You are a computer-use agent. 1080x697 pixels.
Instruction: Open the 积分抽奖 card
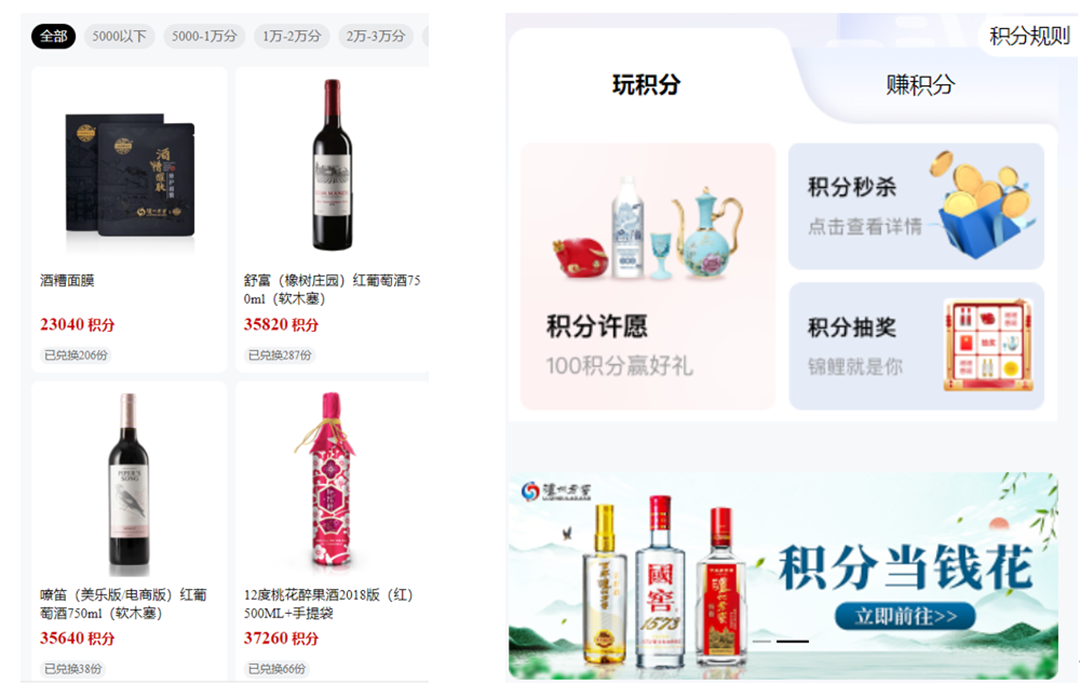click(916, 346)
